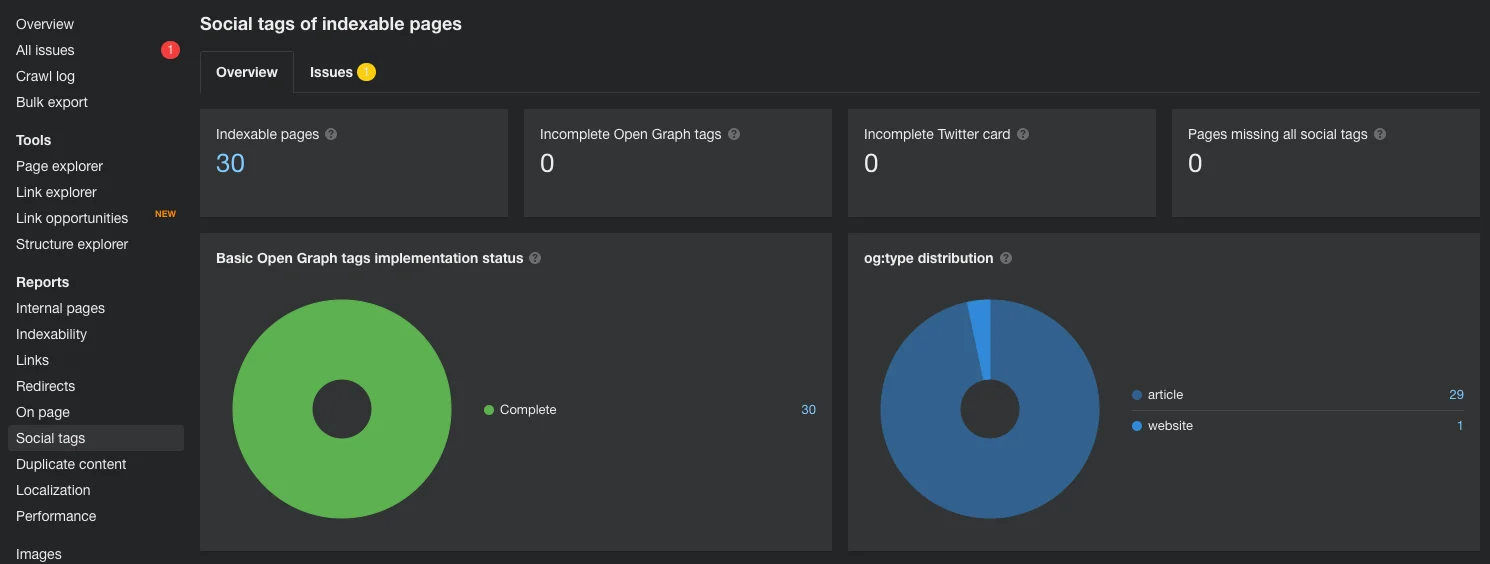Screen dimensions: 1490x564
Task: Click Incomplete Open Graph tags value 0
Action: pos(547,163)
